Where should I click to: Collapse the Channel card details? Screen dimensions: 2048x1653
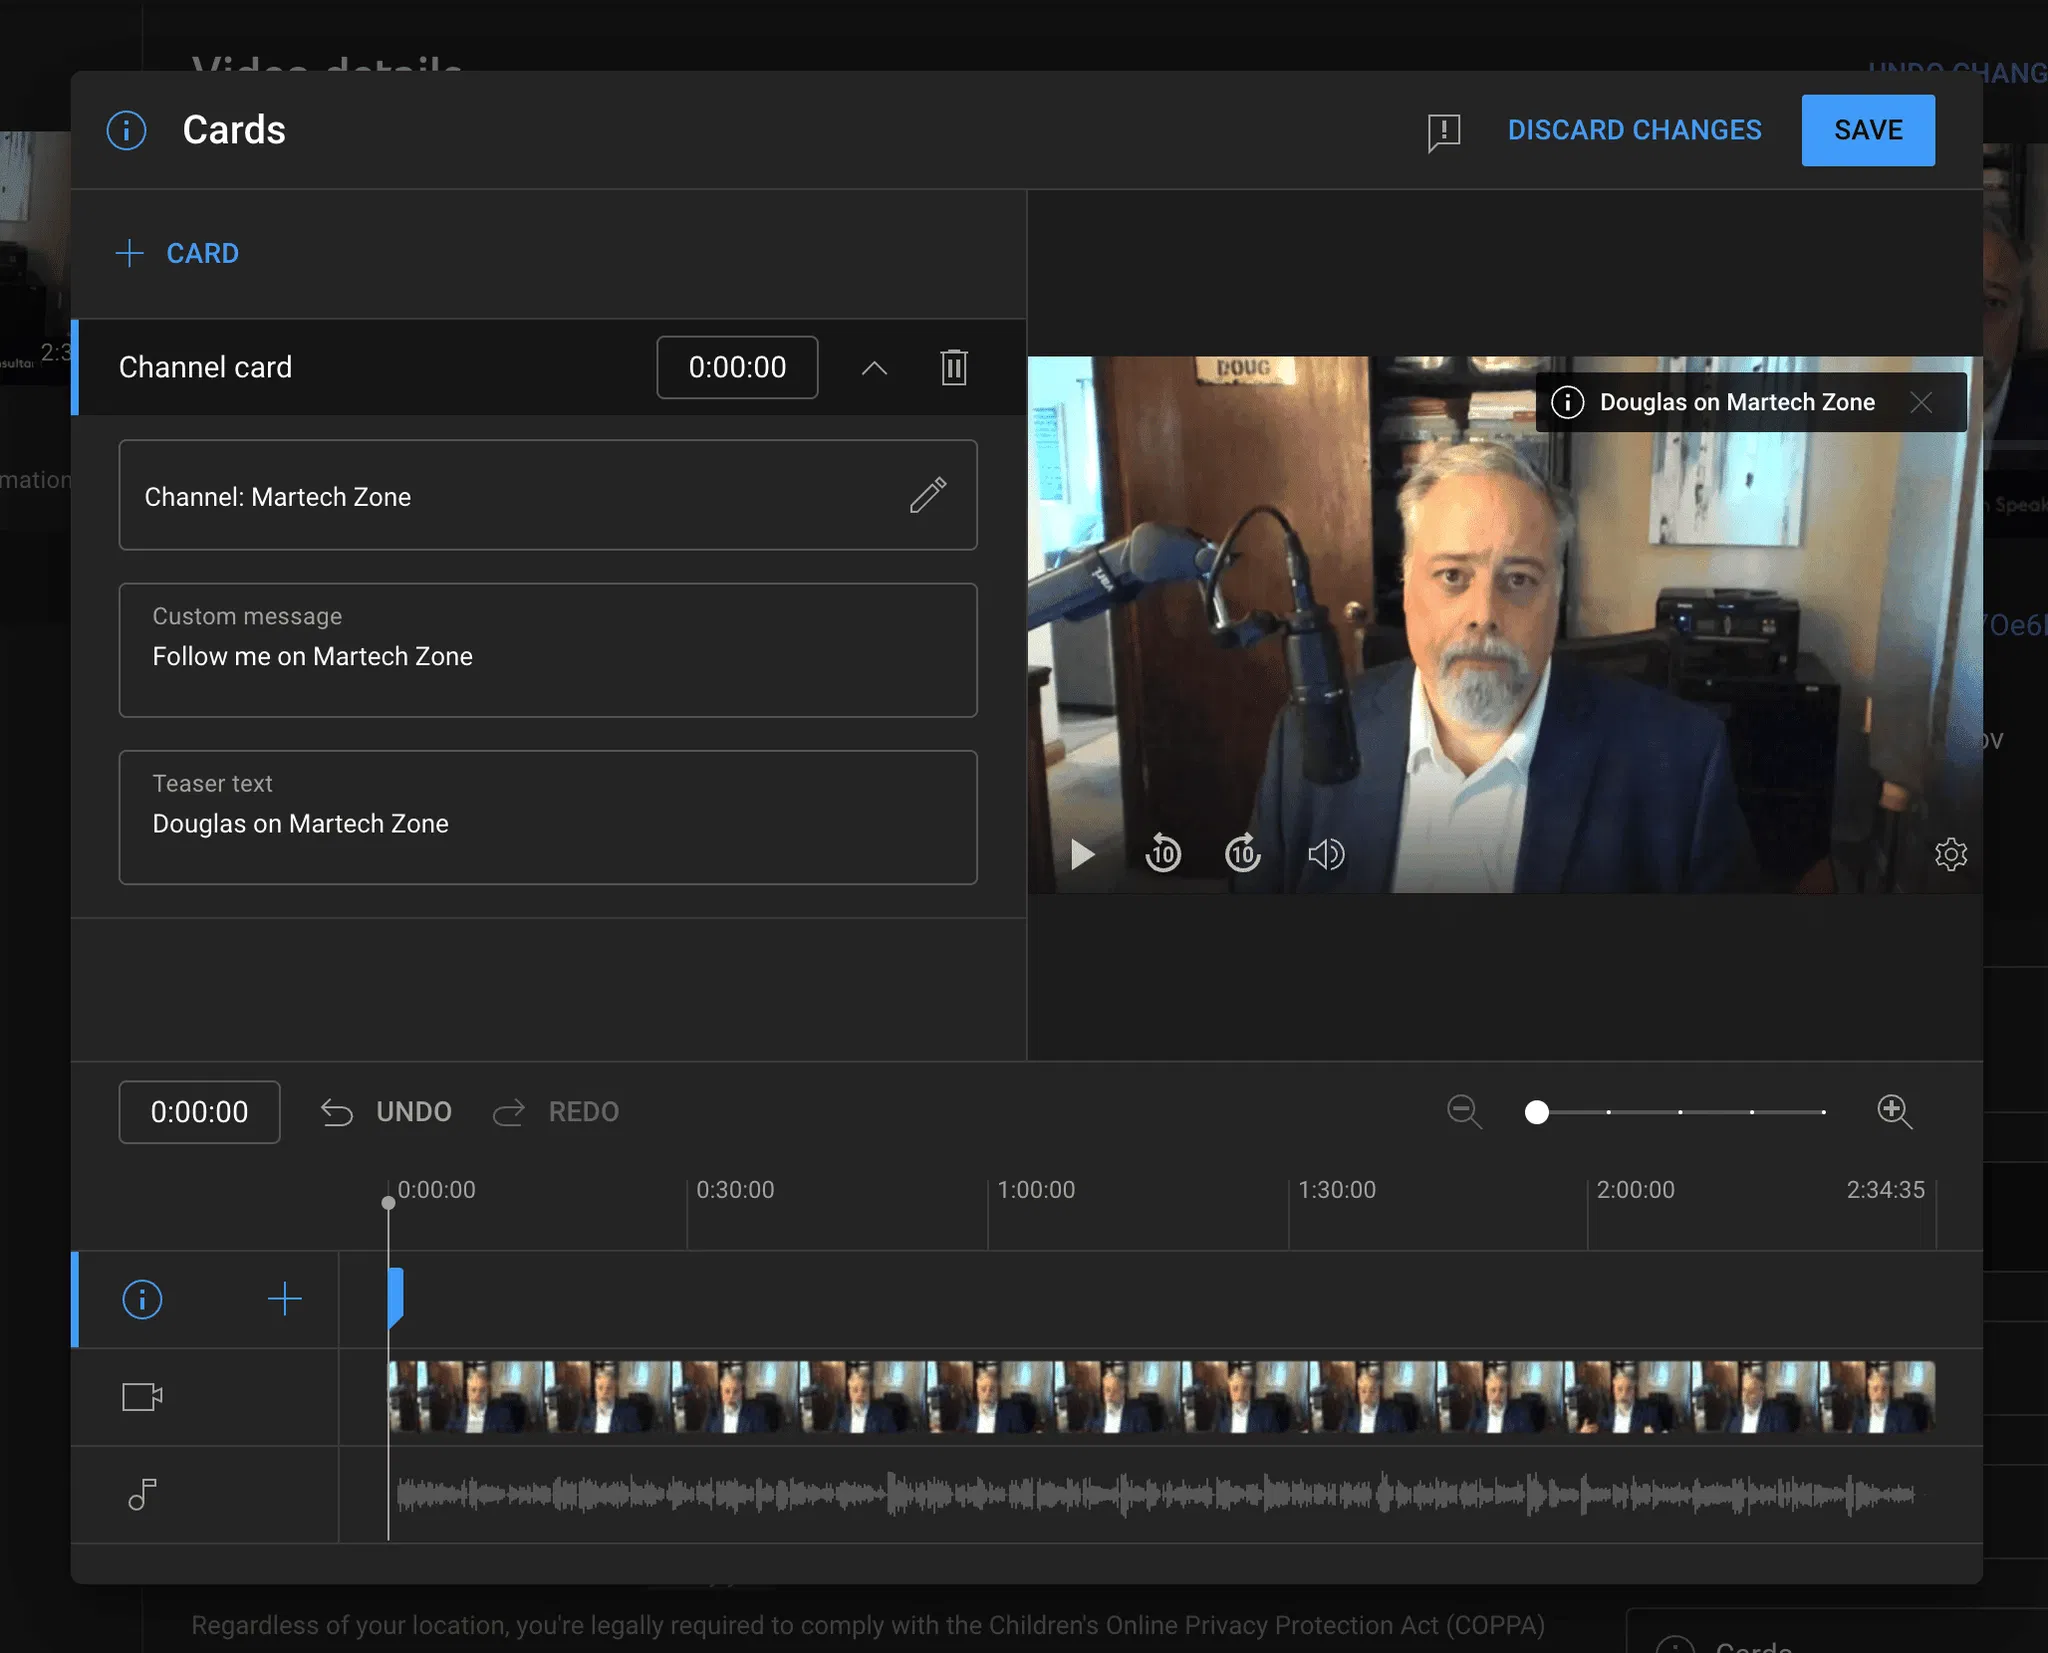tap(874, 367)
